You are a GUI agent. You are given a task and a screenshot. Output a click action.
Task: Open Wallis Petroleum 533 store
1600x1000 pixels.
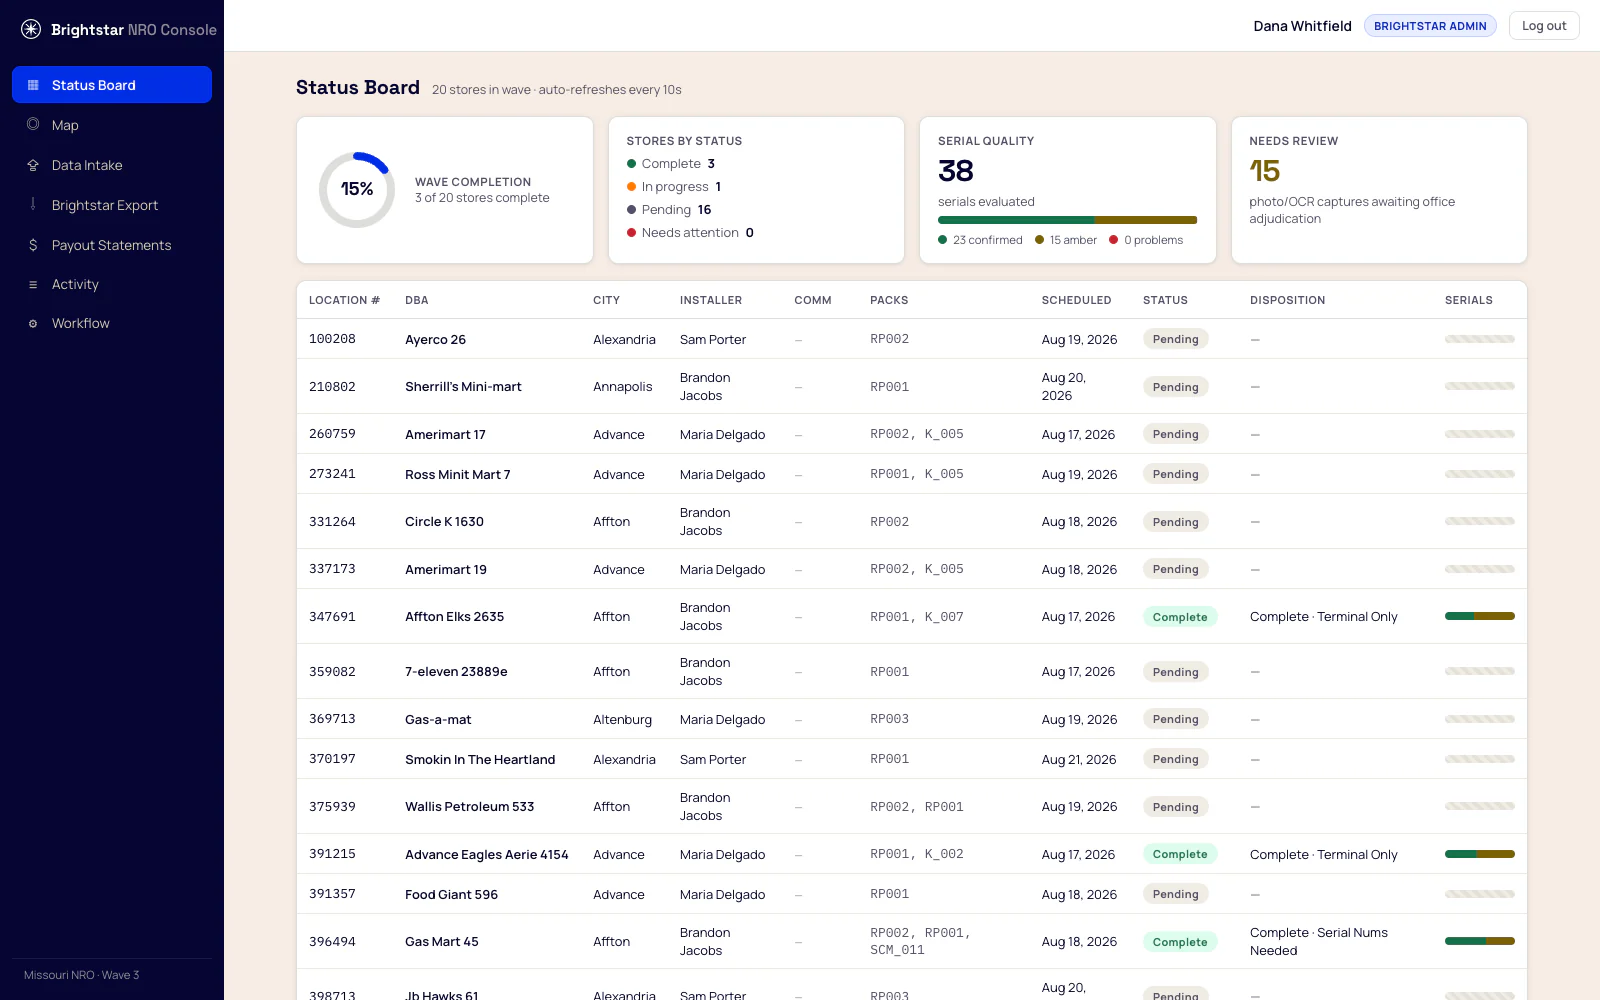coord(469,807)
